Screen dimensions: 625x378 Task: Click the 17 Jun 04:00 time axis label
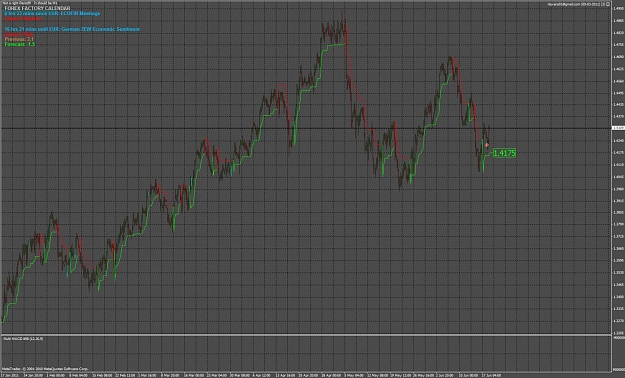tap(491, 375)
